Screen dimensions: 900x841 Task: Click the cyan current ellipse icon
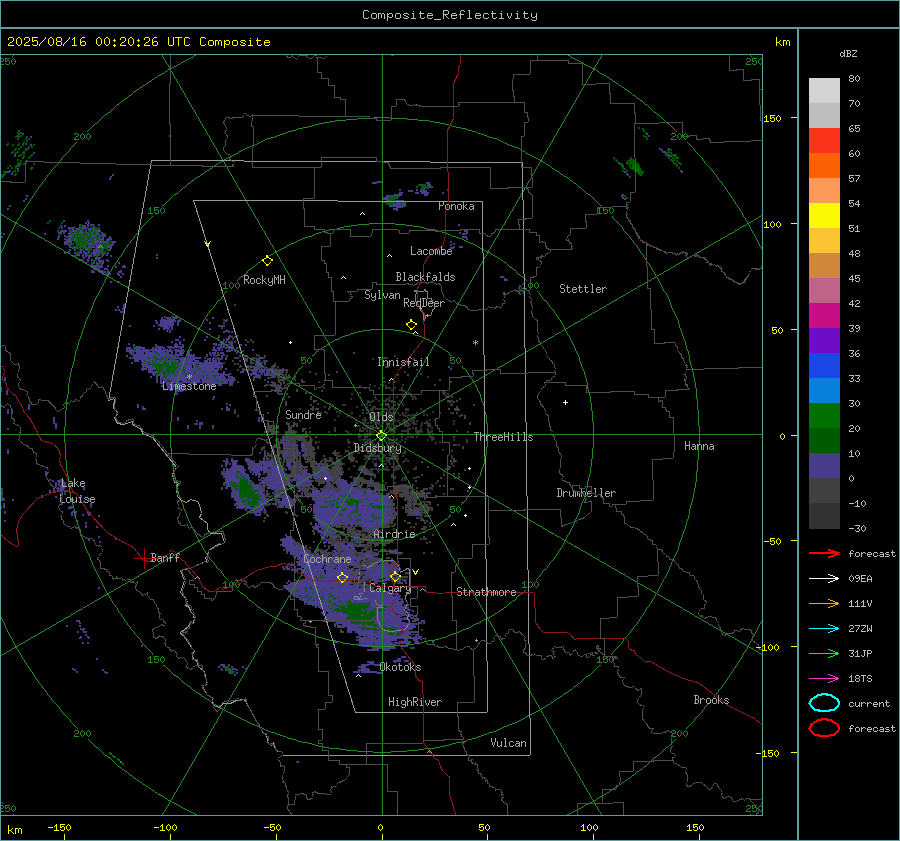824,703
